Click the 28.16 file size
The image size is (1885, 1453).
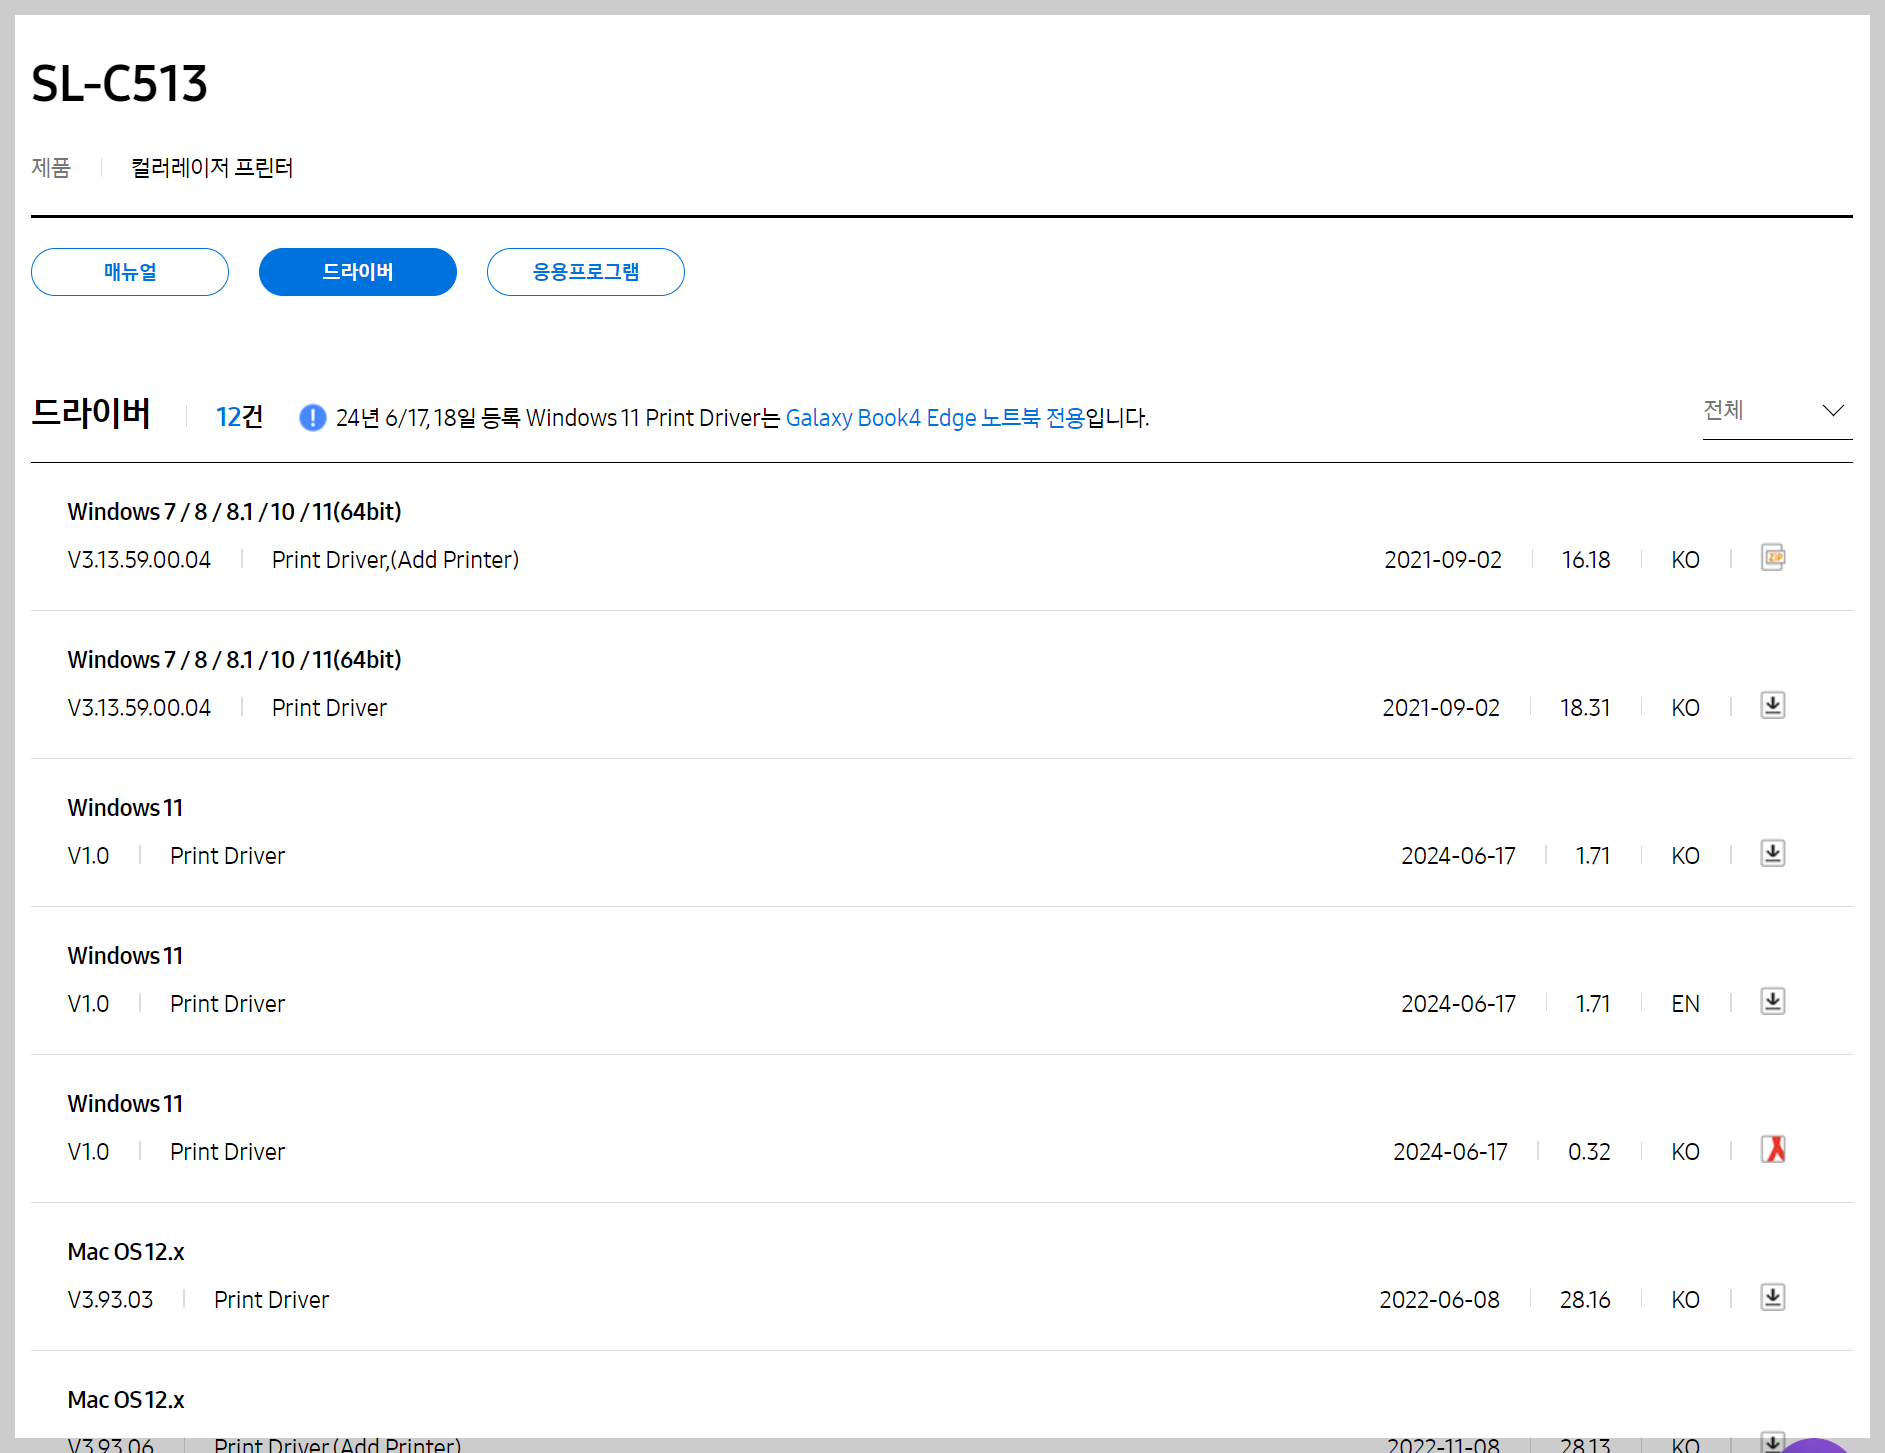[x=1585, y=1300]
